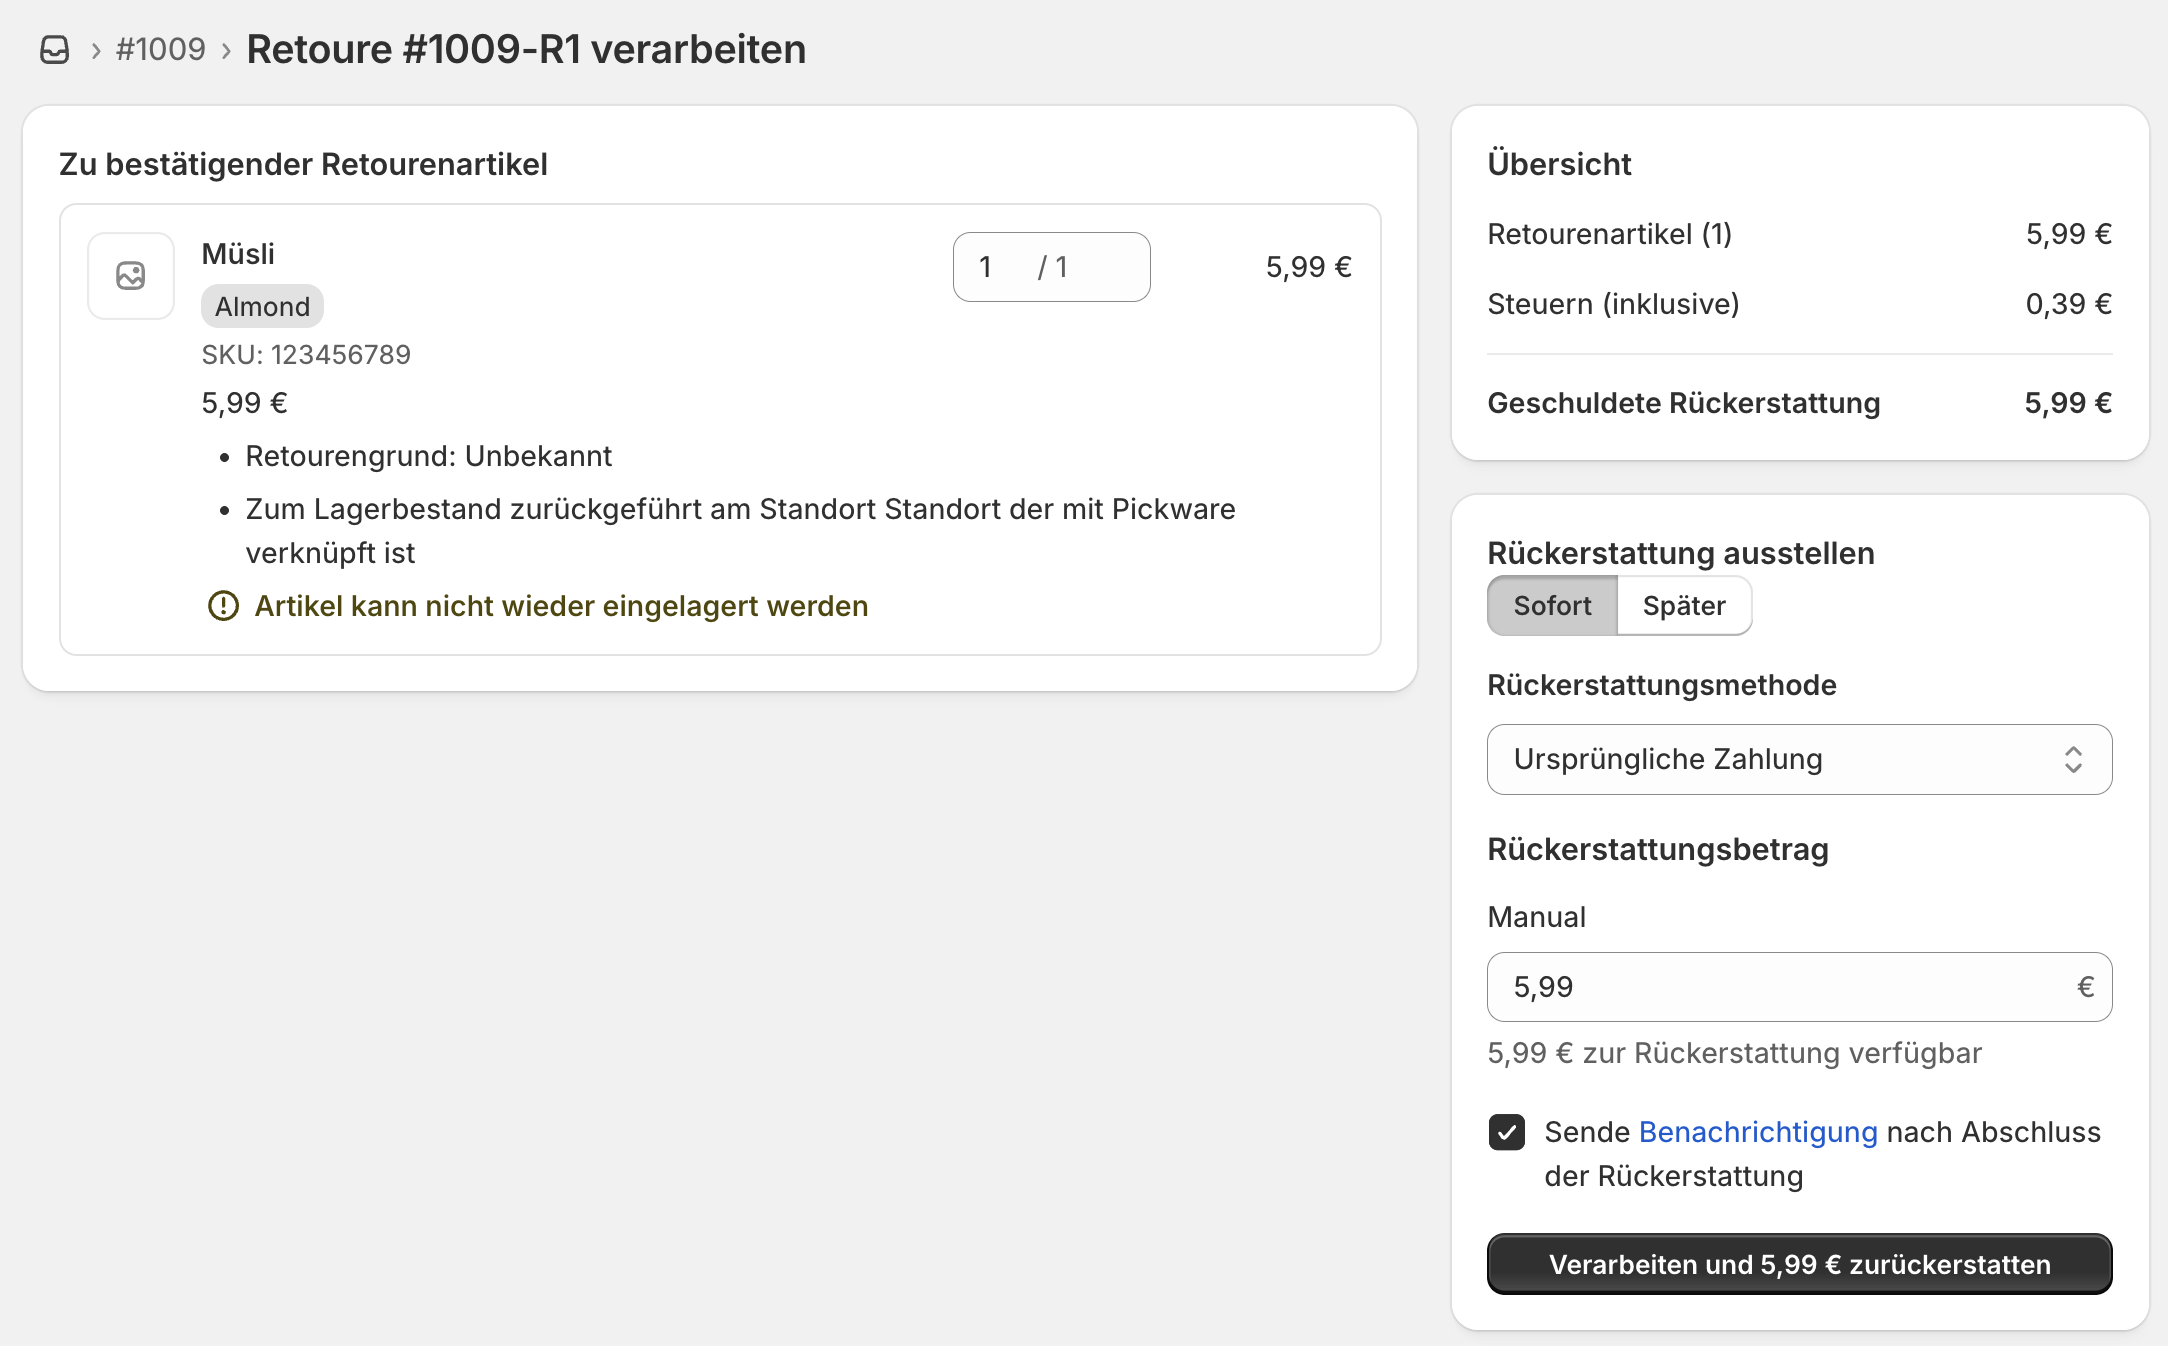The width and height of the screenshot is (2168, 1346).
Task: Click the Manual refund amount input field
Action: (x=1780, y=987)
